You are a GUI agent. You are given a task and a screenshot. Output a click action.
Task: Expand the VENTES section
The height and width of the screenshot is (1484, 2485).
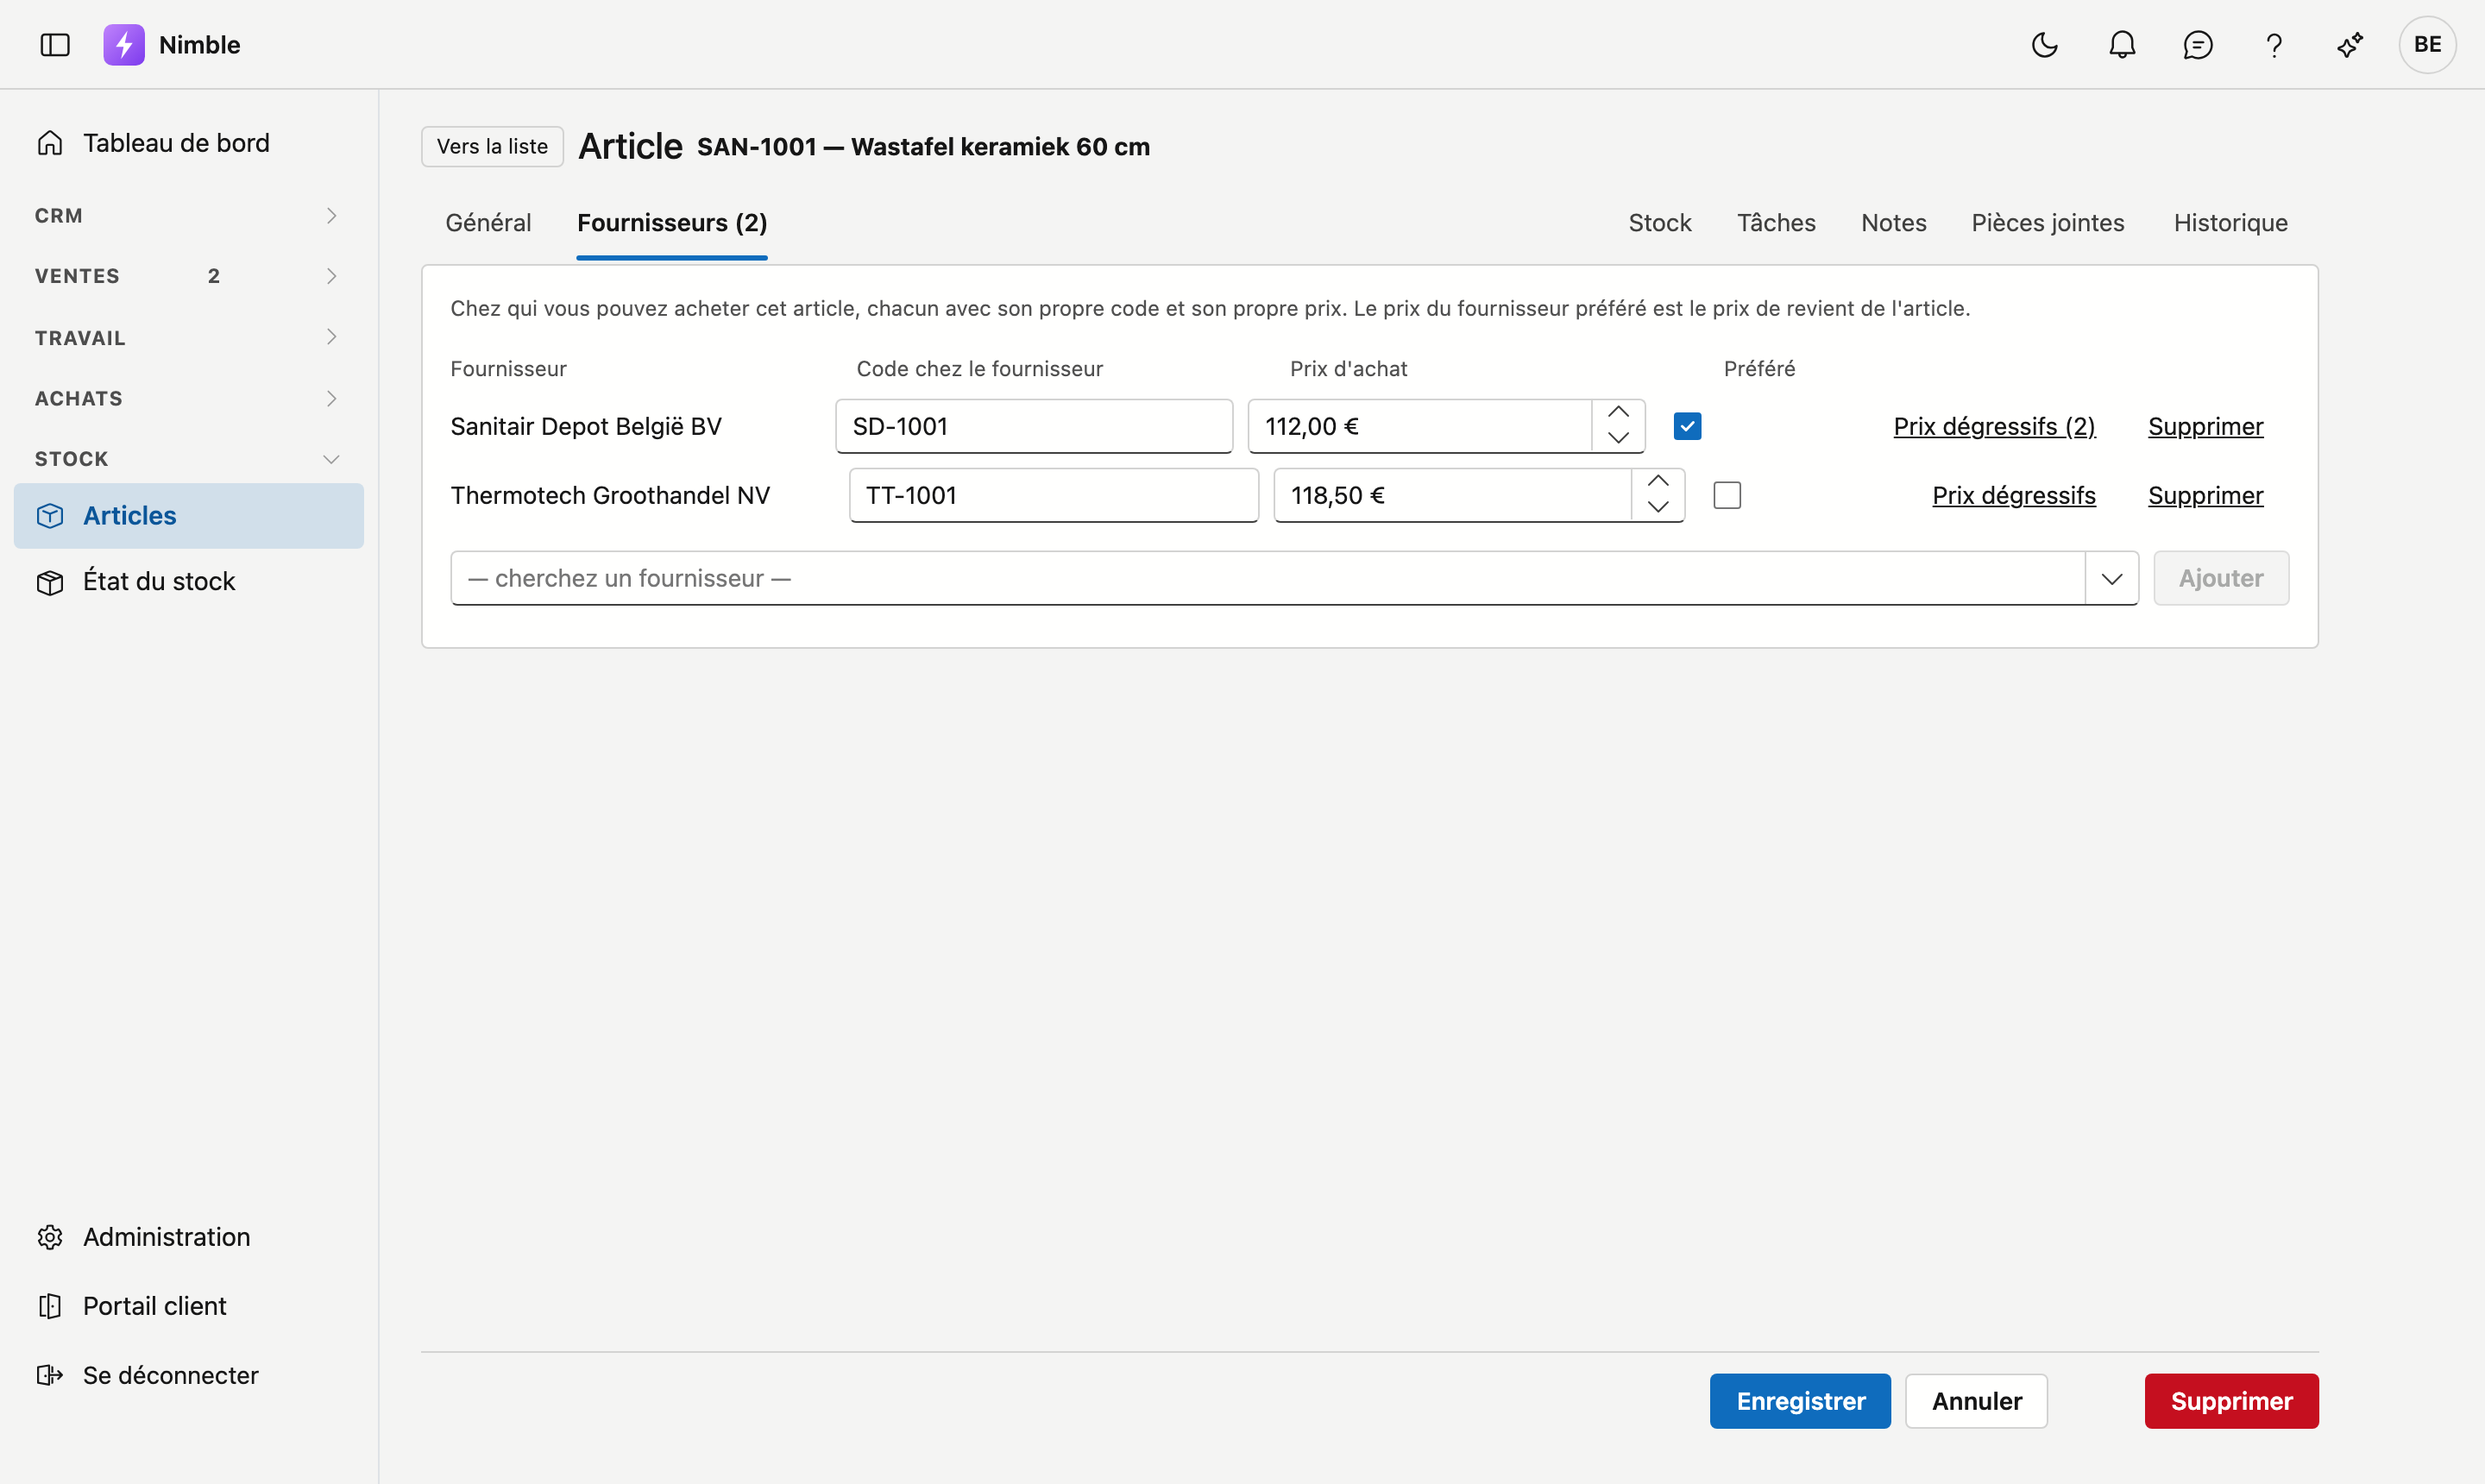tap(189, 276)
